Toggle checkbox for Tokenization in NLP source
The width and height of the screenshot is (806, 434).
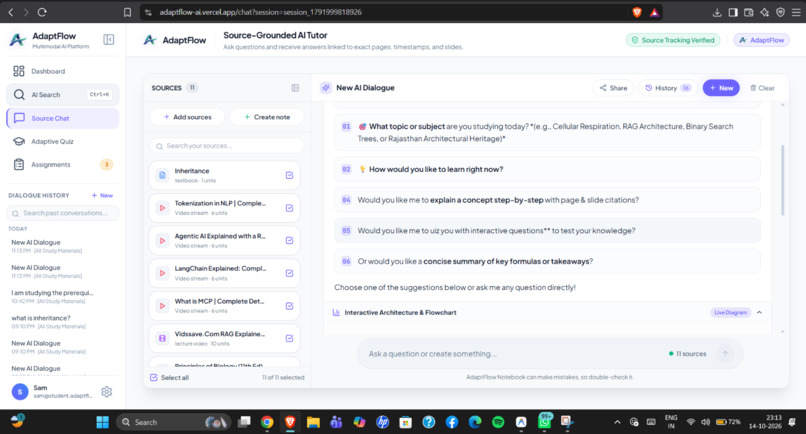(x=289, y=208)
